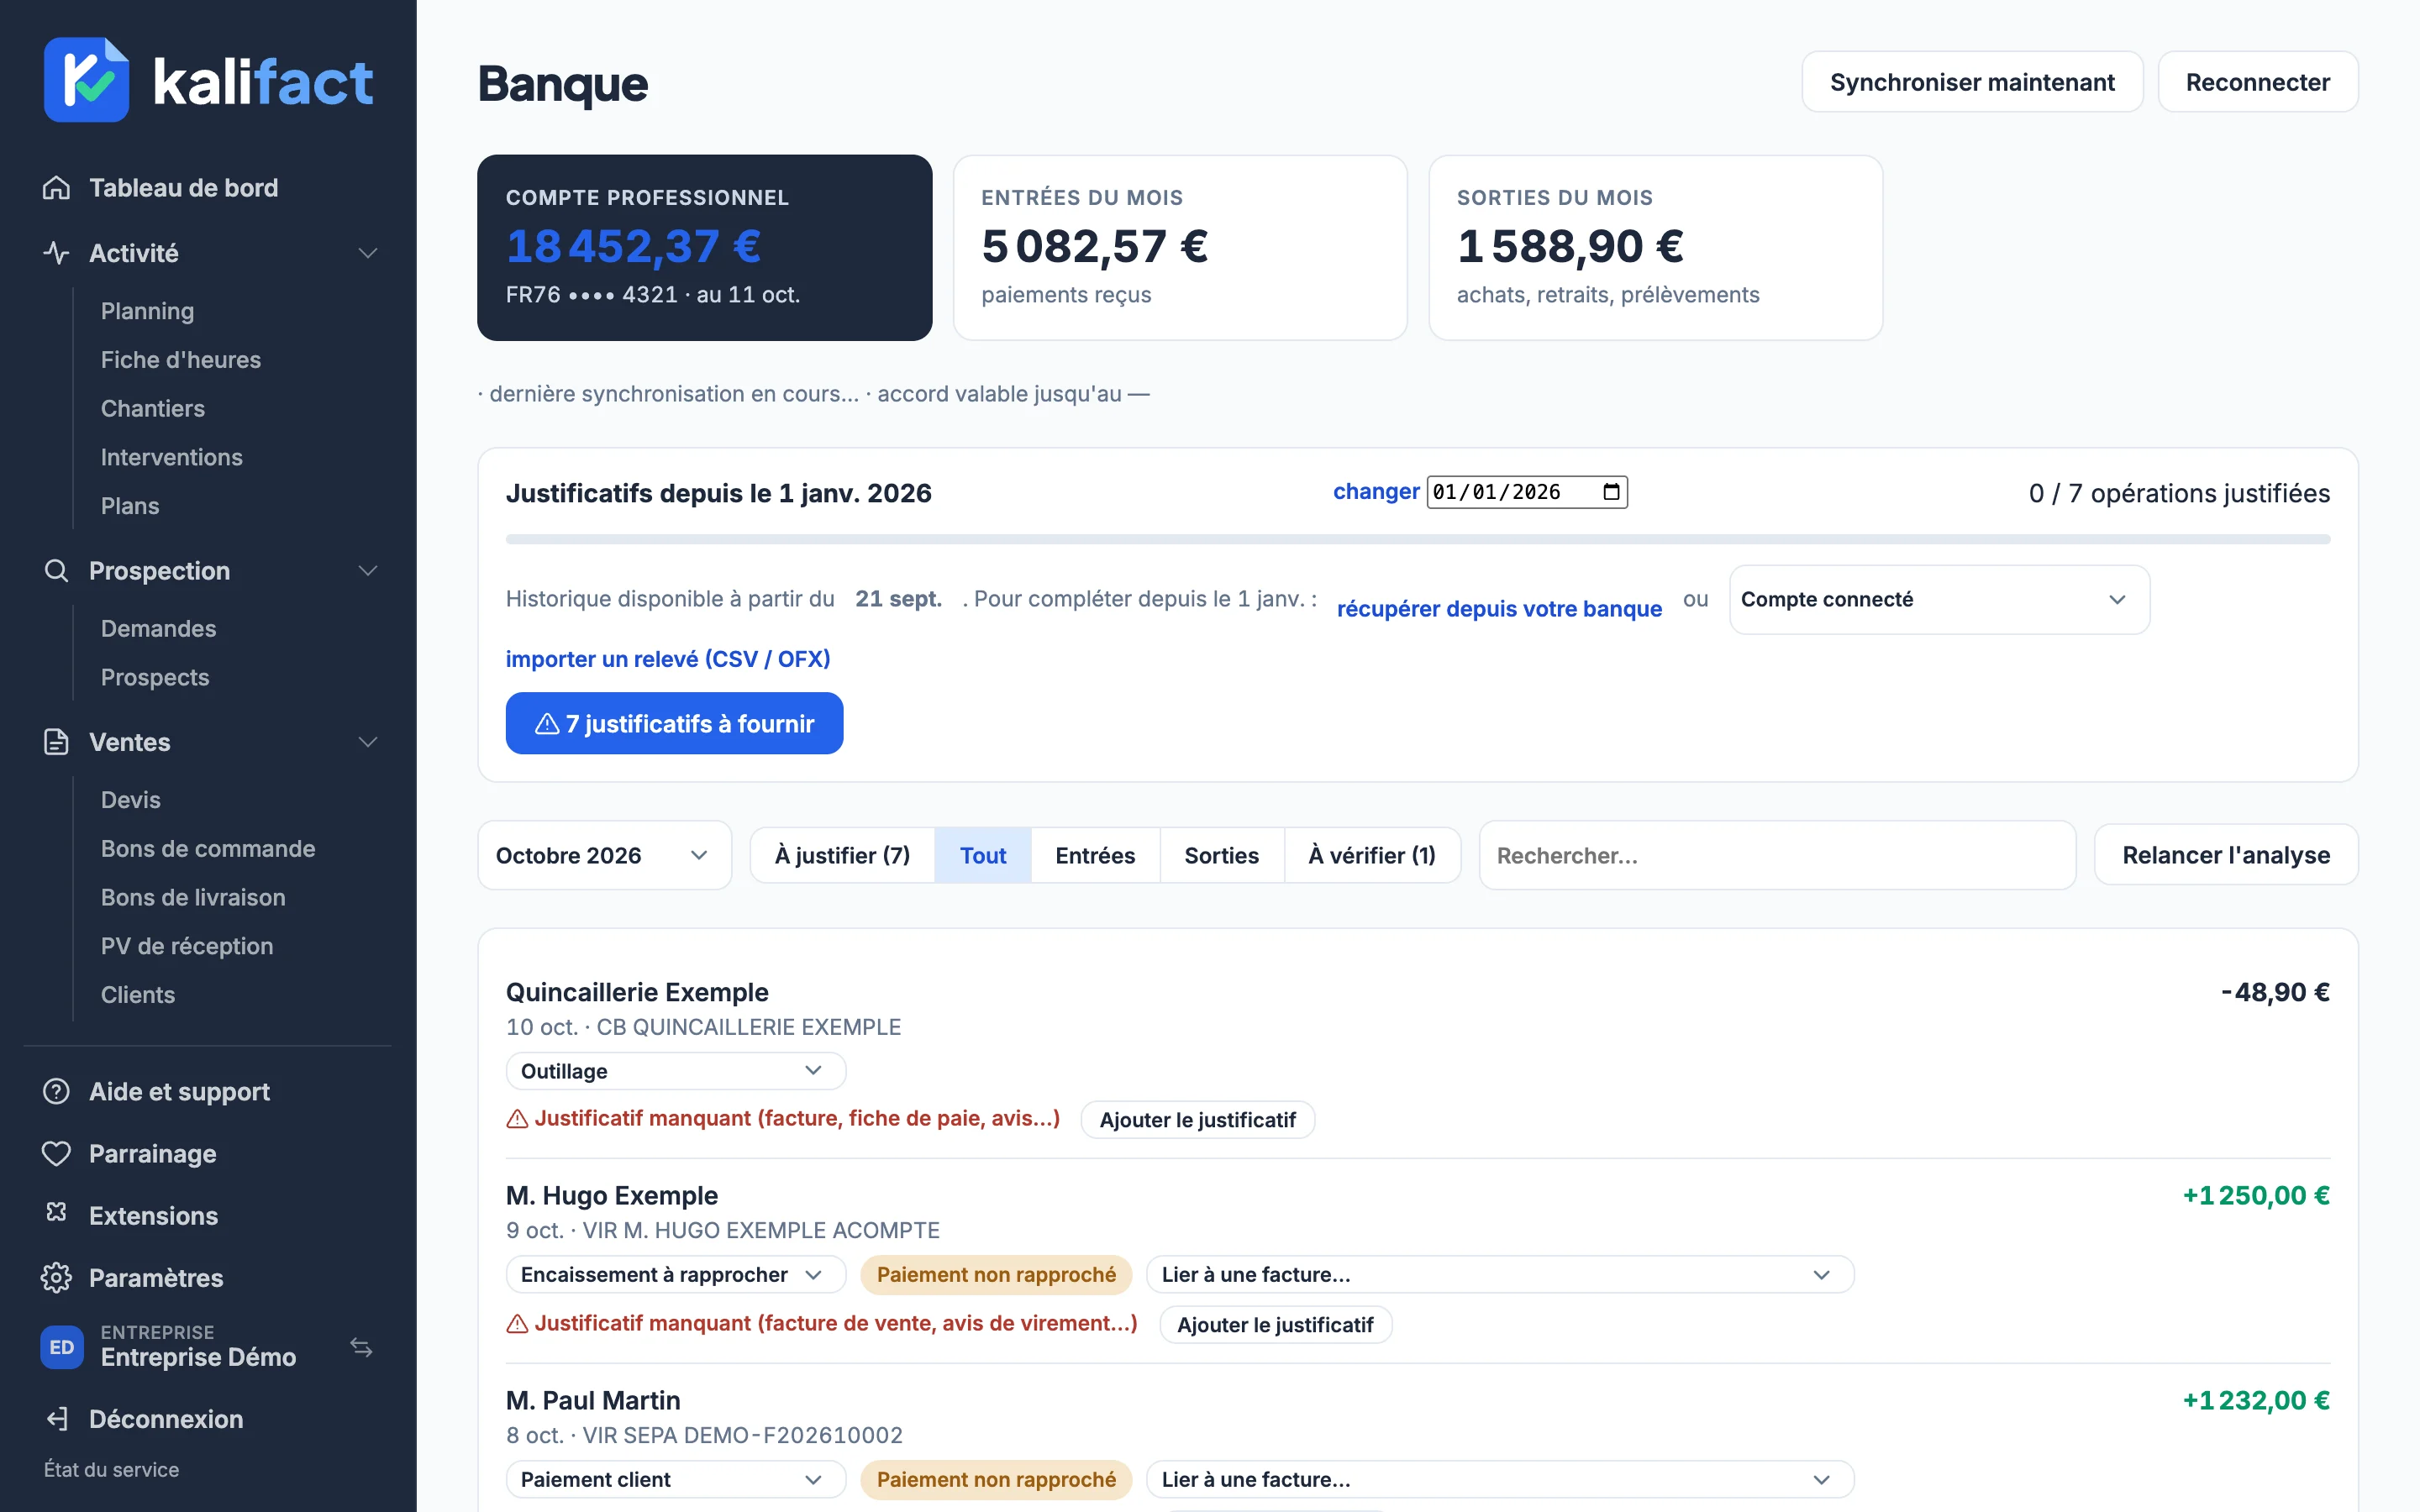Click the Prospection magnifier icon
The width and height of the screenshot is (2420, 1512).
click(56, 571)
